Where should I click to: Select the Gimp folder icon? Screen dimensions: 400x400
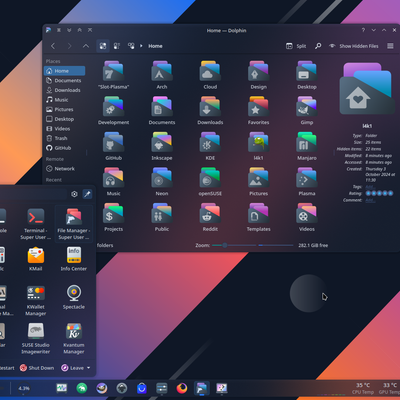(x=307, y=106)
